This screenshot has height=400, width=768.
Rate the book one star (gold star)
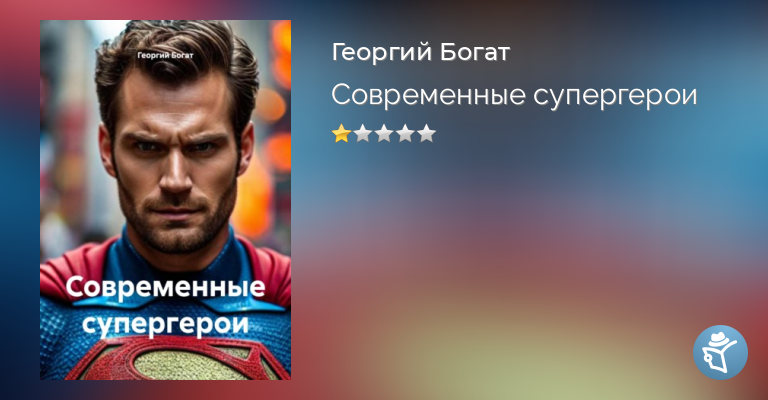click(341, 133)
